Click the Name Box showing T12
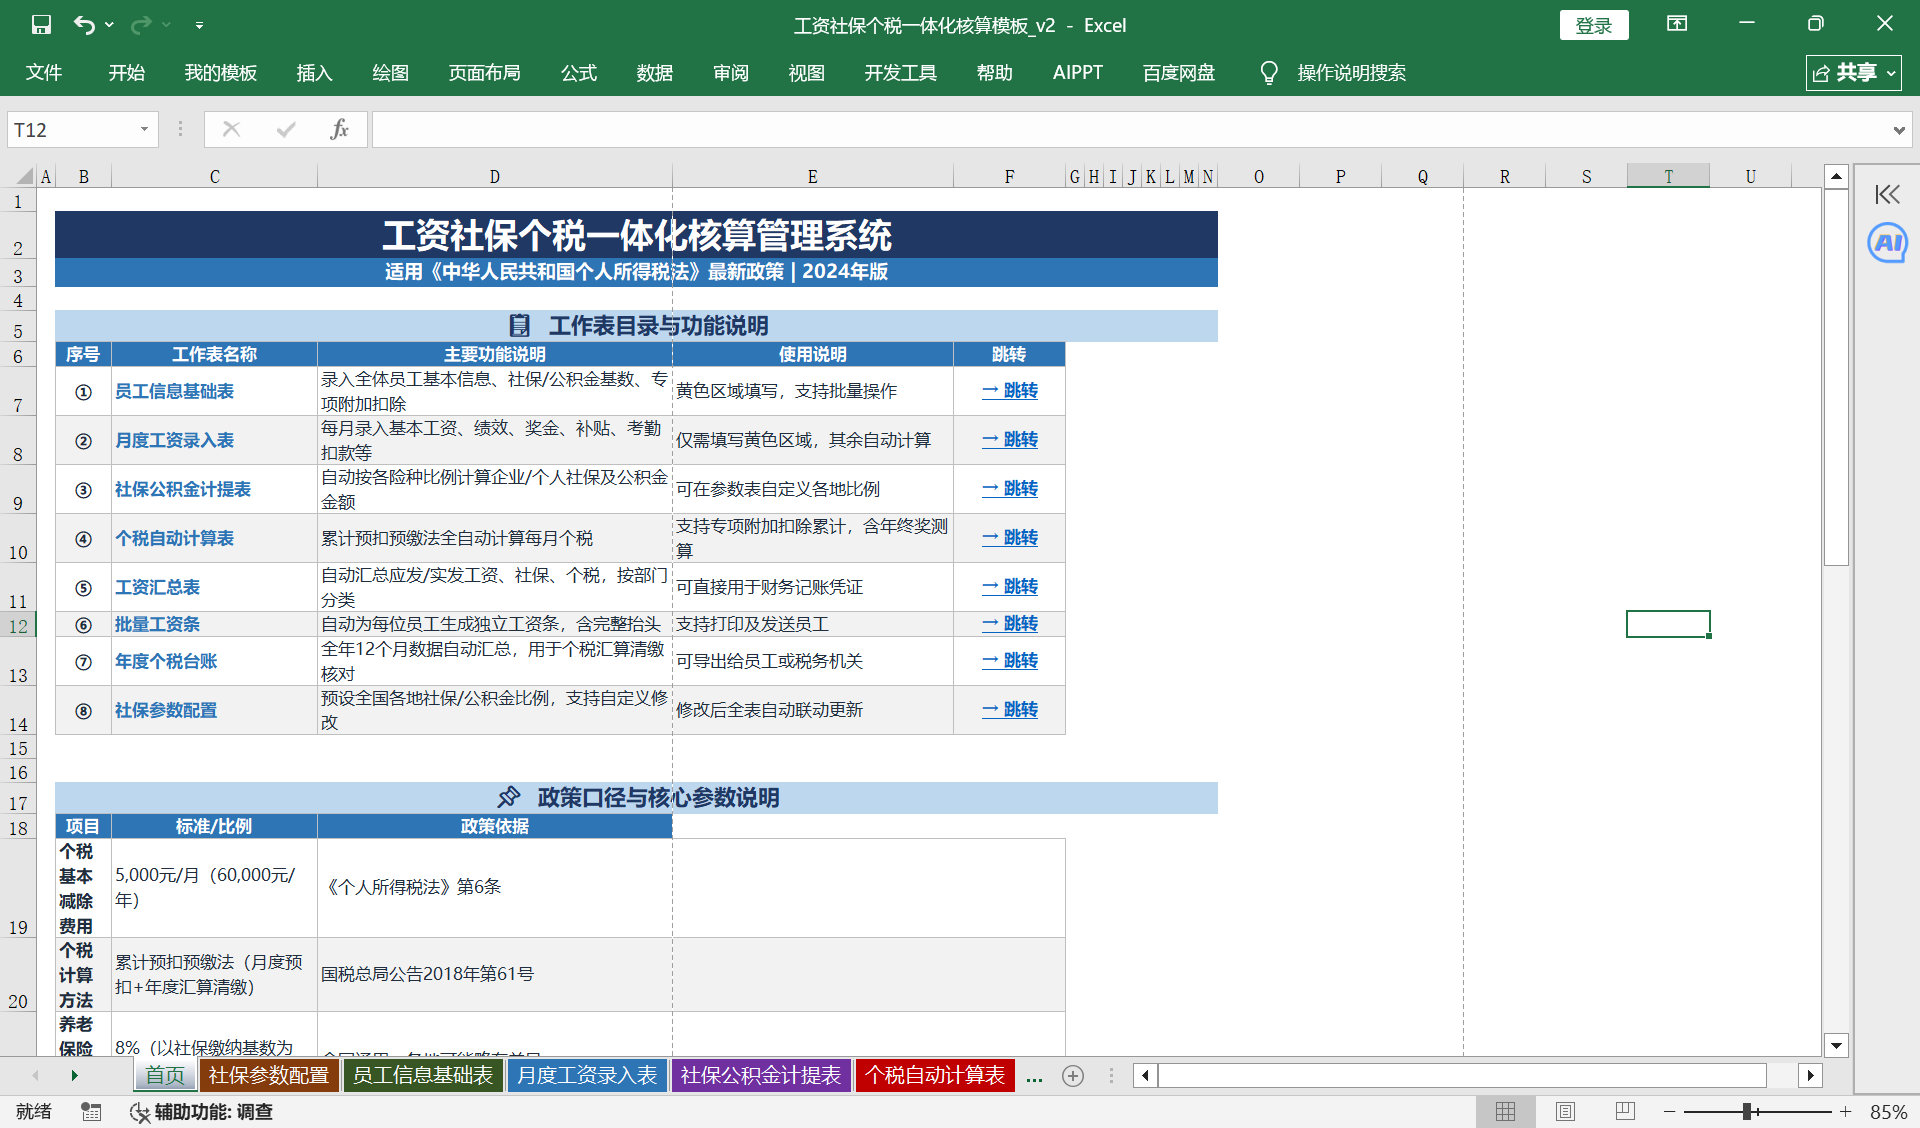This screenshot has width=1920, height=1128. (72, 130)
